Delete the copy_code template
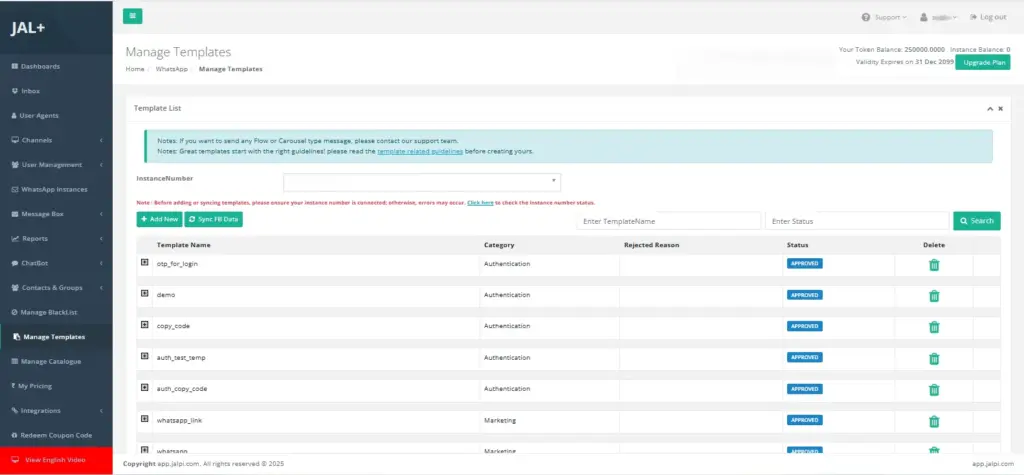The height and width of the screenshot is (475, 1024). tap(934, 327)
